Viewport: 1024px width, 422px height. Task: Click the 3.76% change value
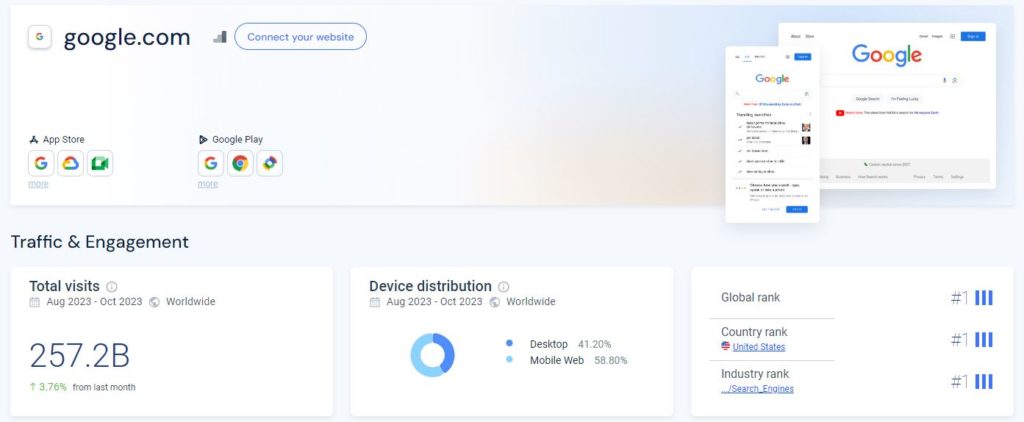53,387
